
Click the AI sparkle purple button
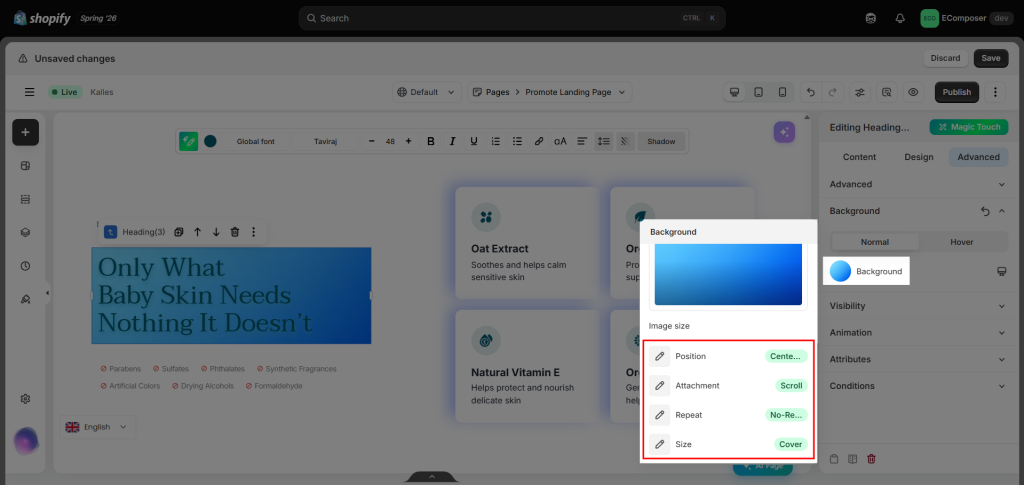tap(784, 132)
